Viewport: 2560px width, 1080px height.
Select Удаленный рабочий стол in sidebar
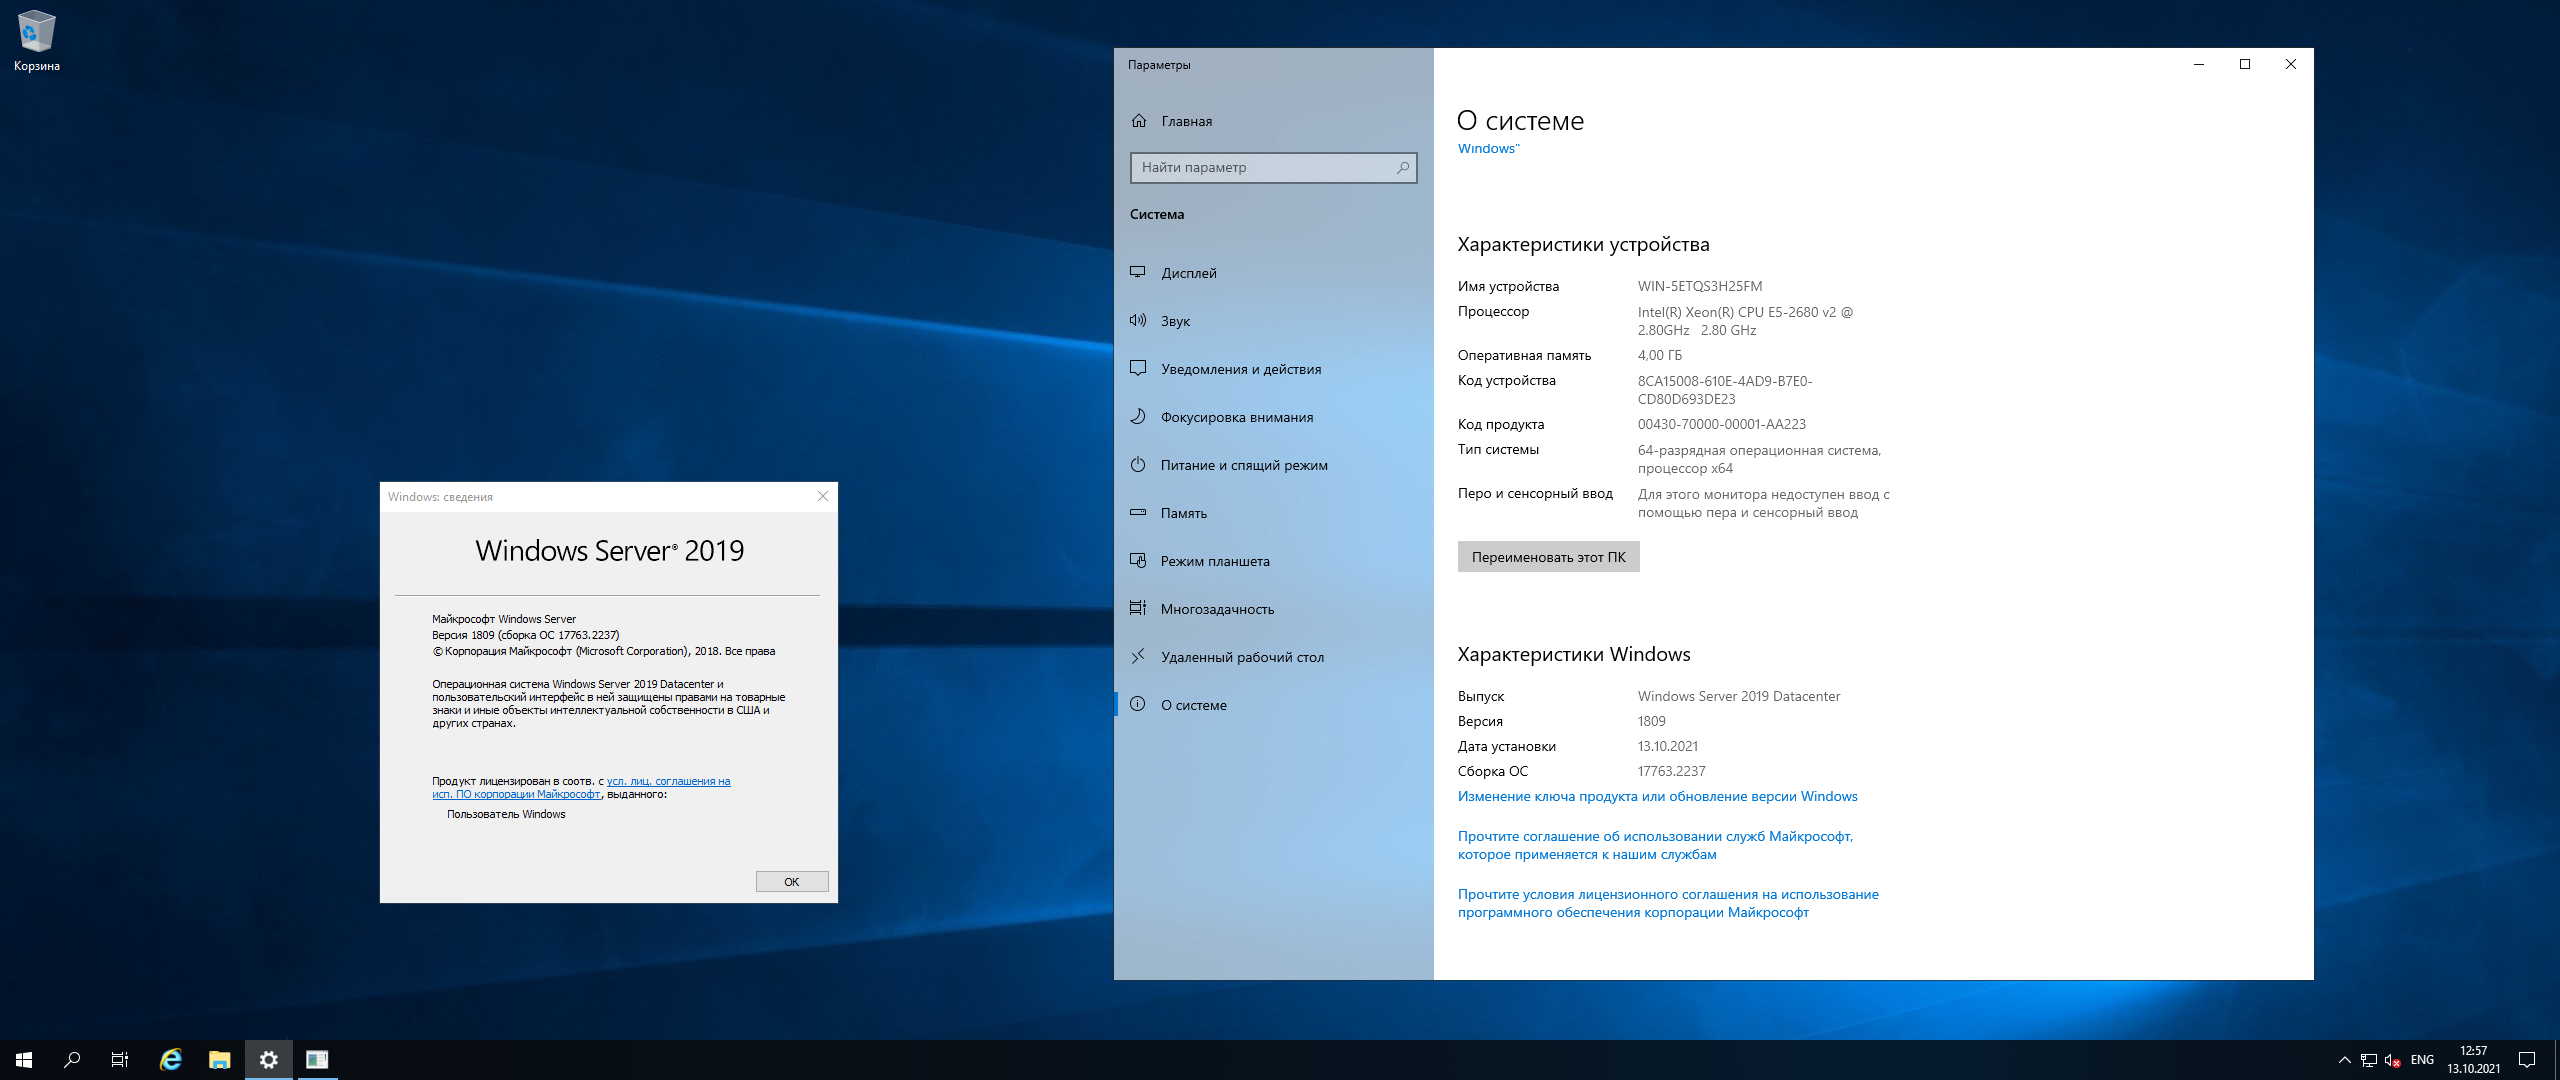tap(1274, 657)
